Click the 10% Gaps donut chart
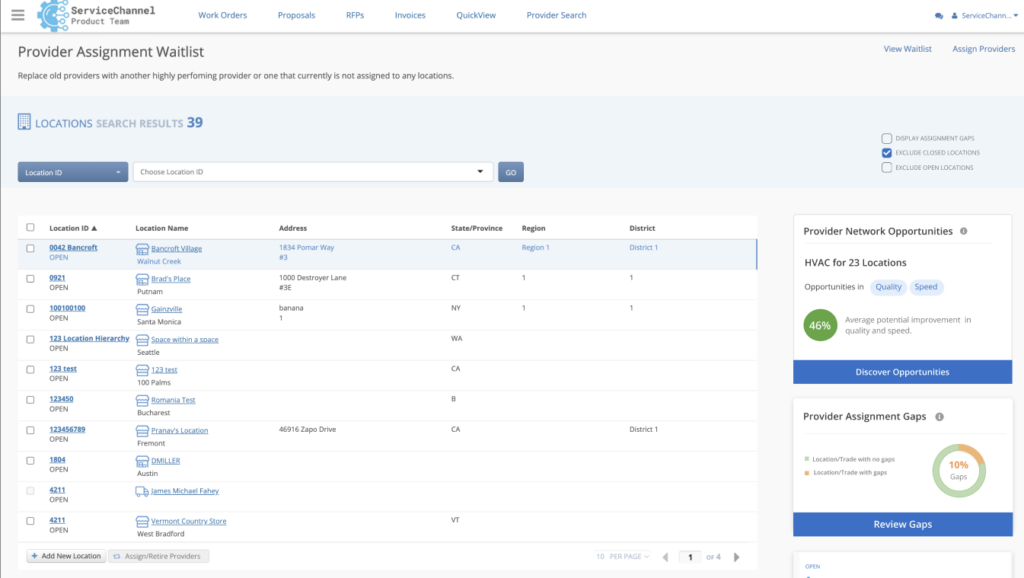The height and width of the screenshot is (578, 1024). click(958, 472)
